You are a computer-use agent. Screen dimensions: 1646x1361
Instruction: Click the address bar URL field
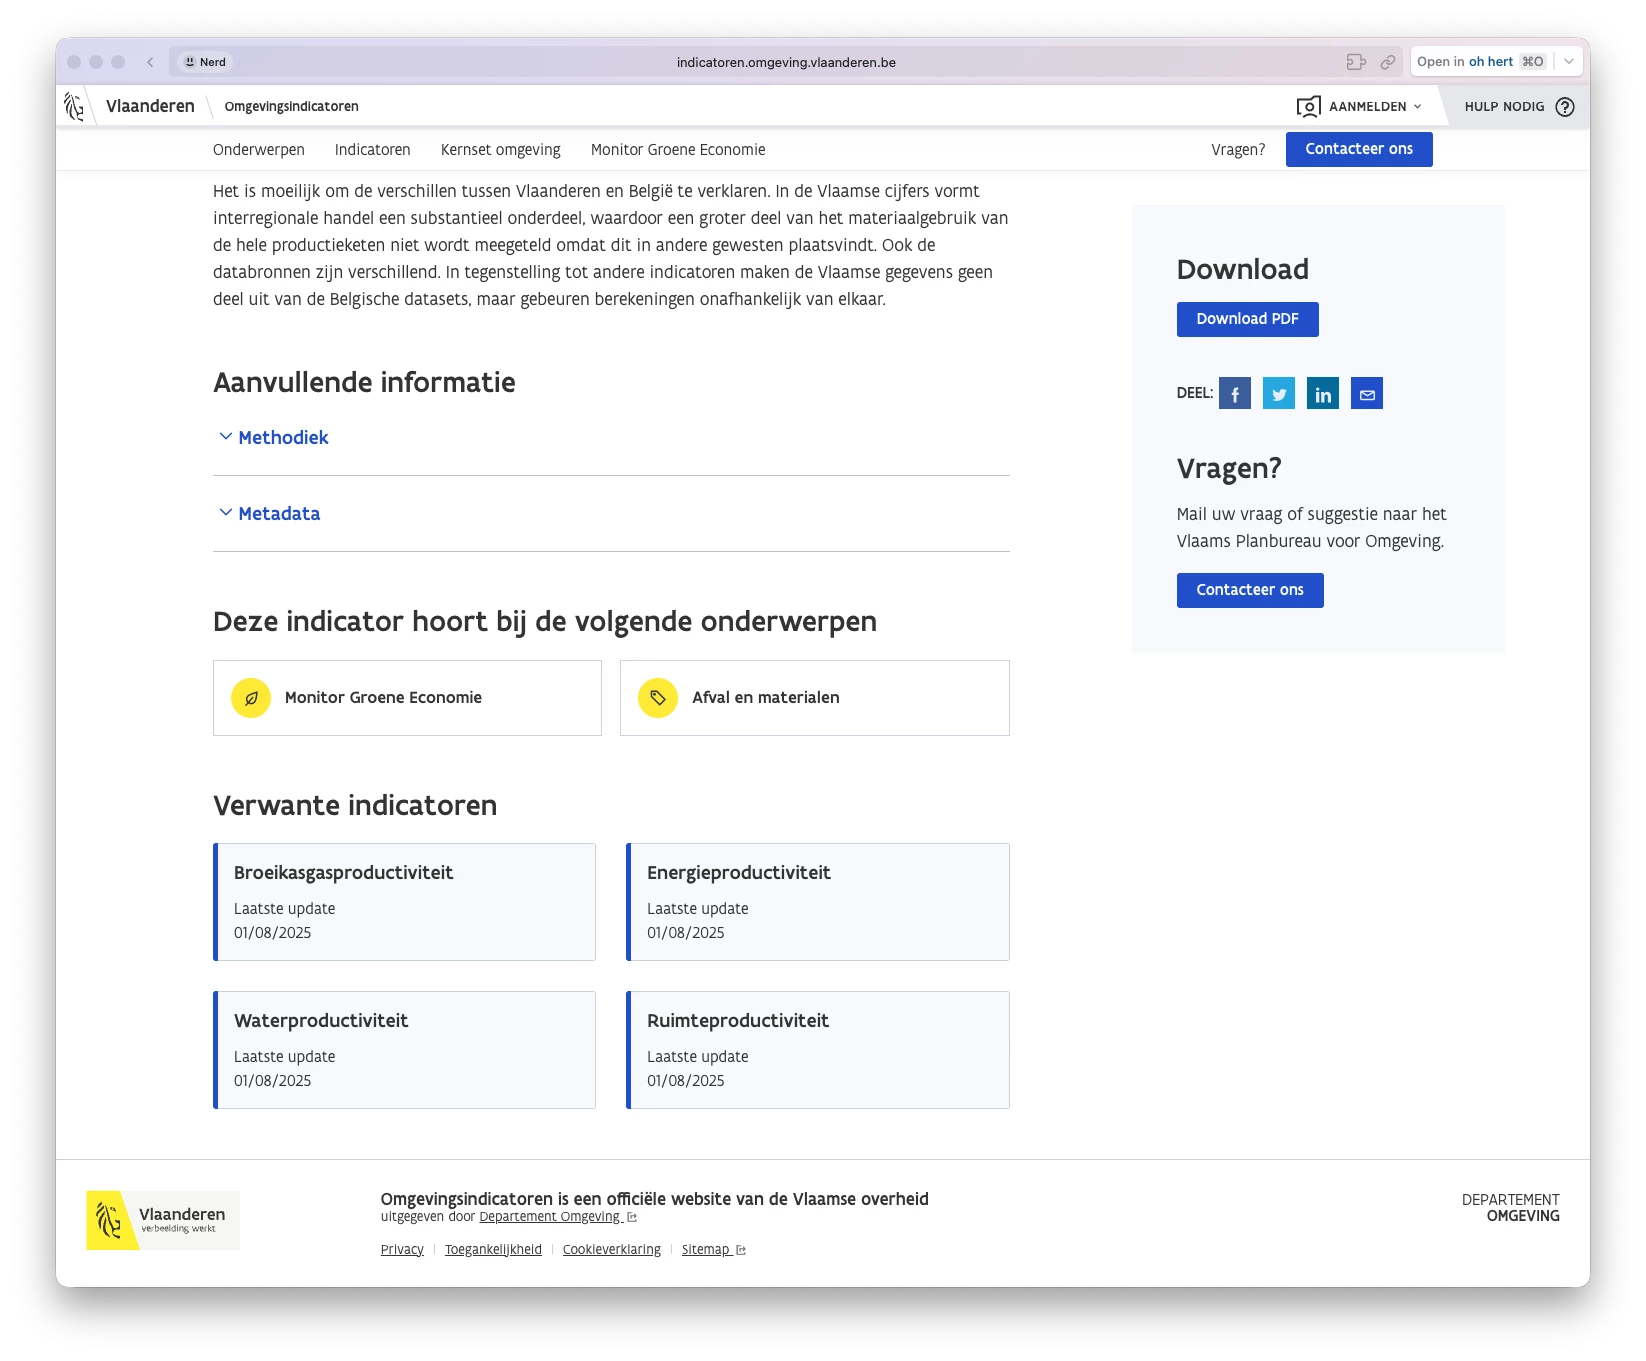(x=786, y=62)
